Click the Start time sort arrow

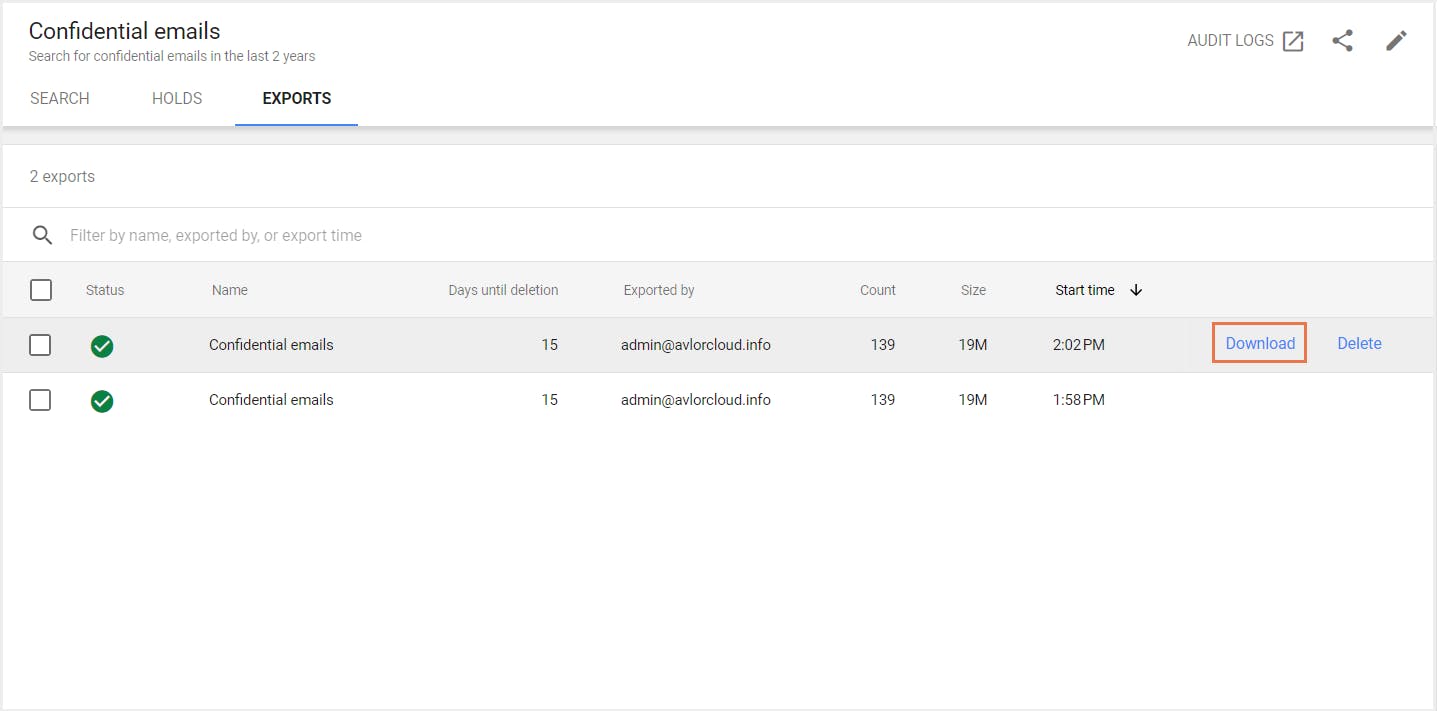(1136, 290)
